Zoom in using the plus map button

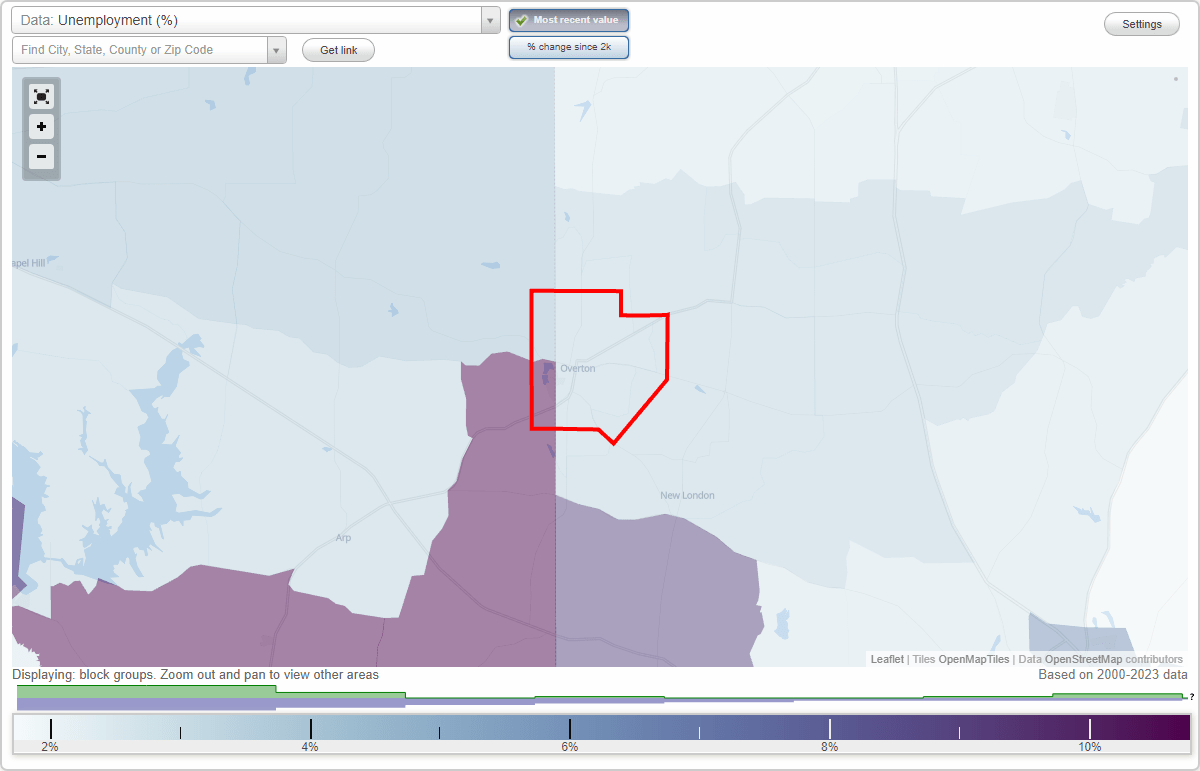tap(41, 127)
